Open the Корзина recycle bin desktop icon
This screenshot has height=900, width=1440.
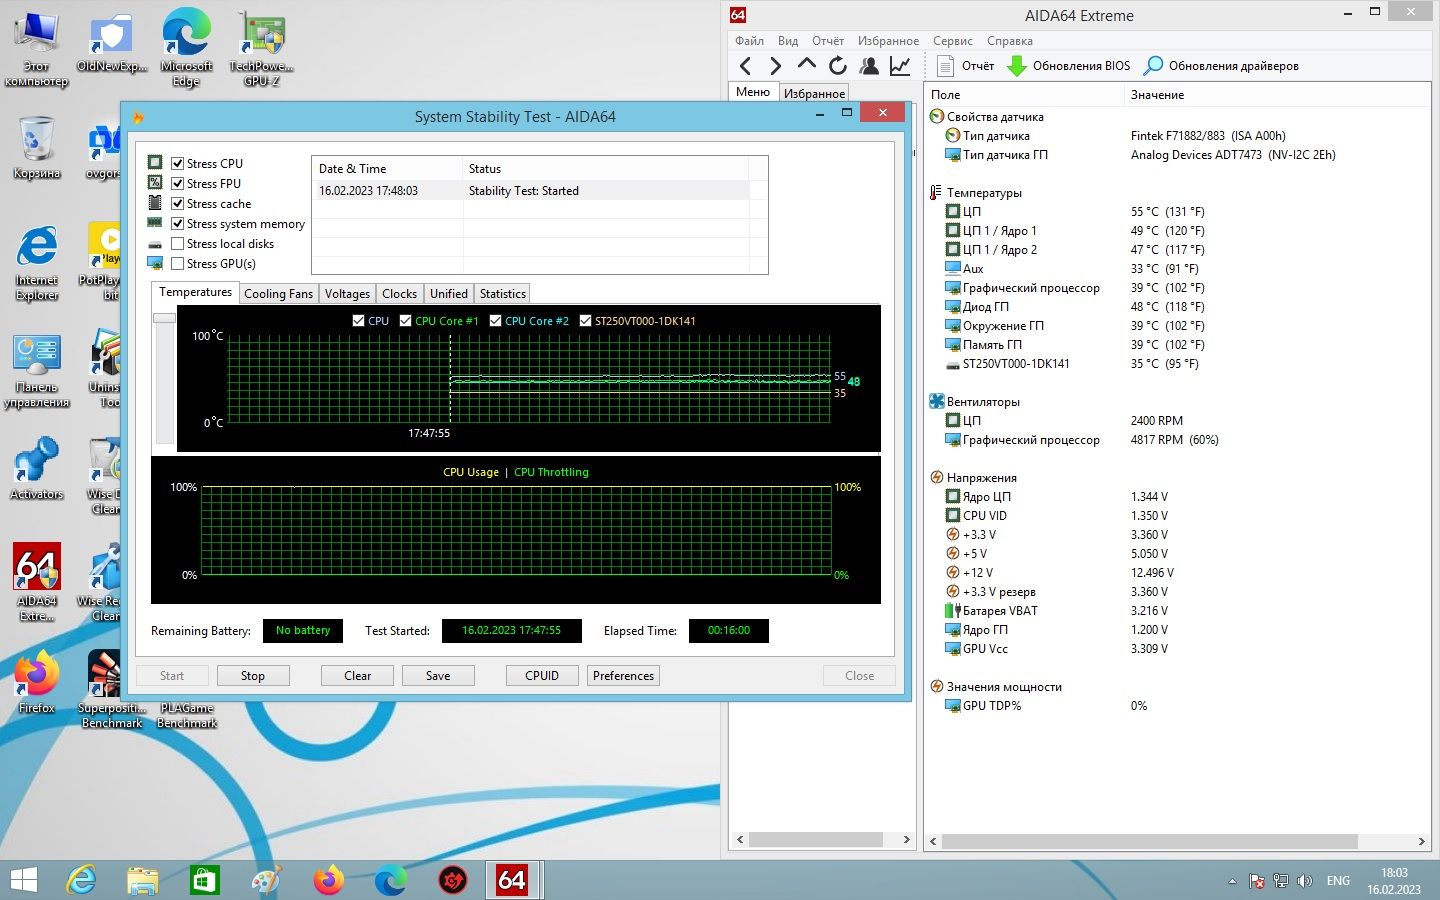pyautogui.click(x=37, y=148)
